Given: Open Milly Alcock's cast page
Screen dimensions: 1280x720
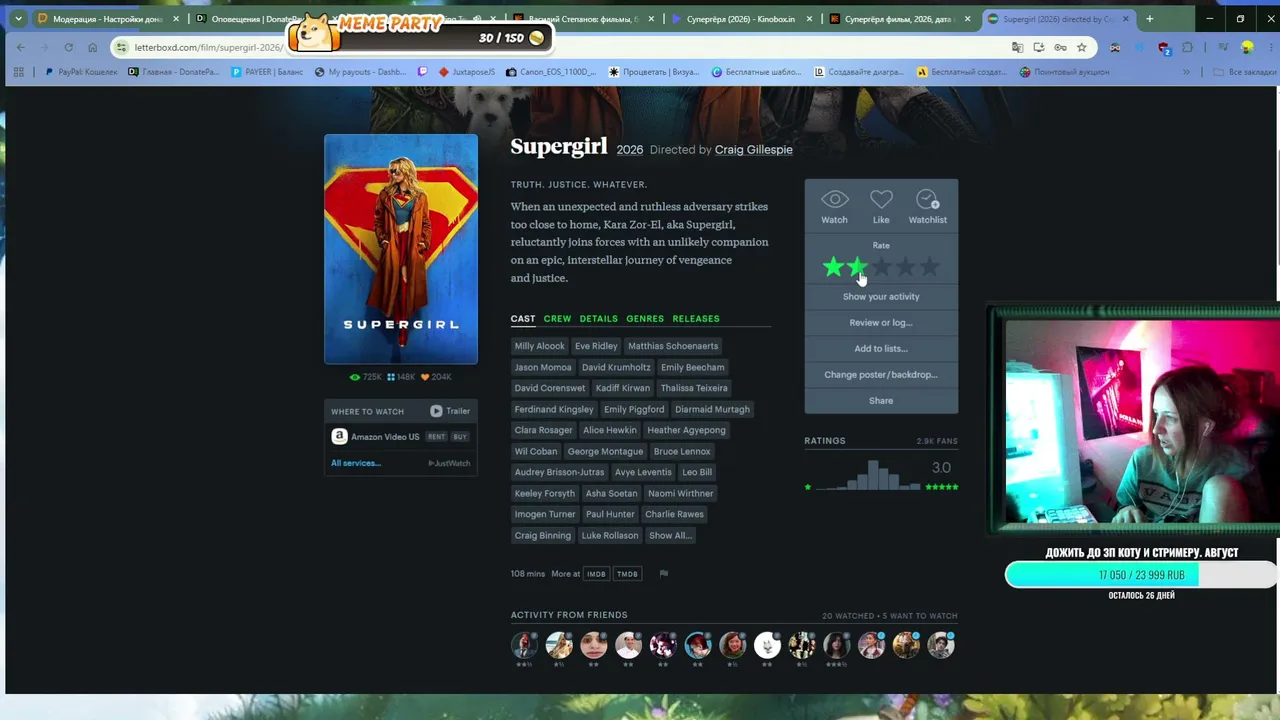Looking at the screenshot, I should (x=539, y=346).
